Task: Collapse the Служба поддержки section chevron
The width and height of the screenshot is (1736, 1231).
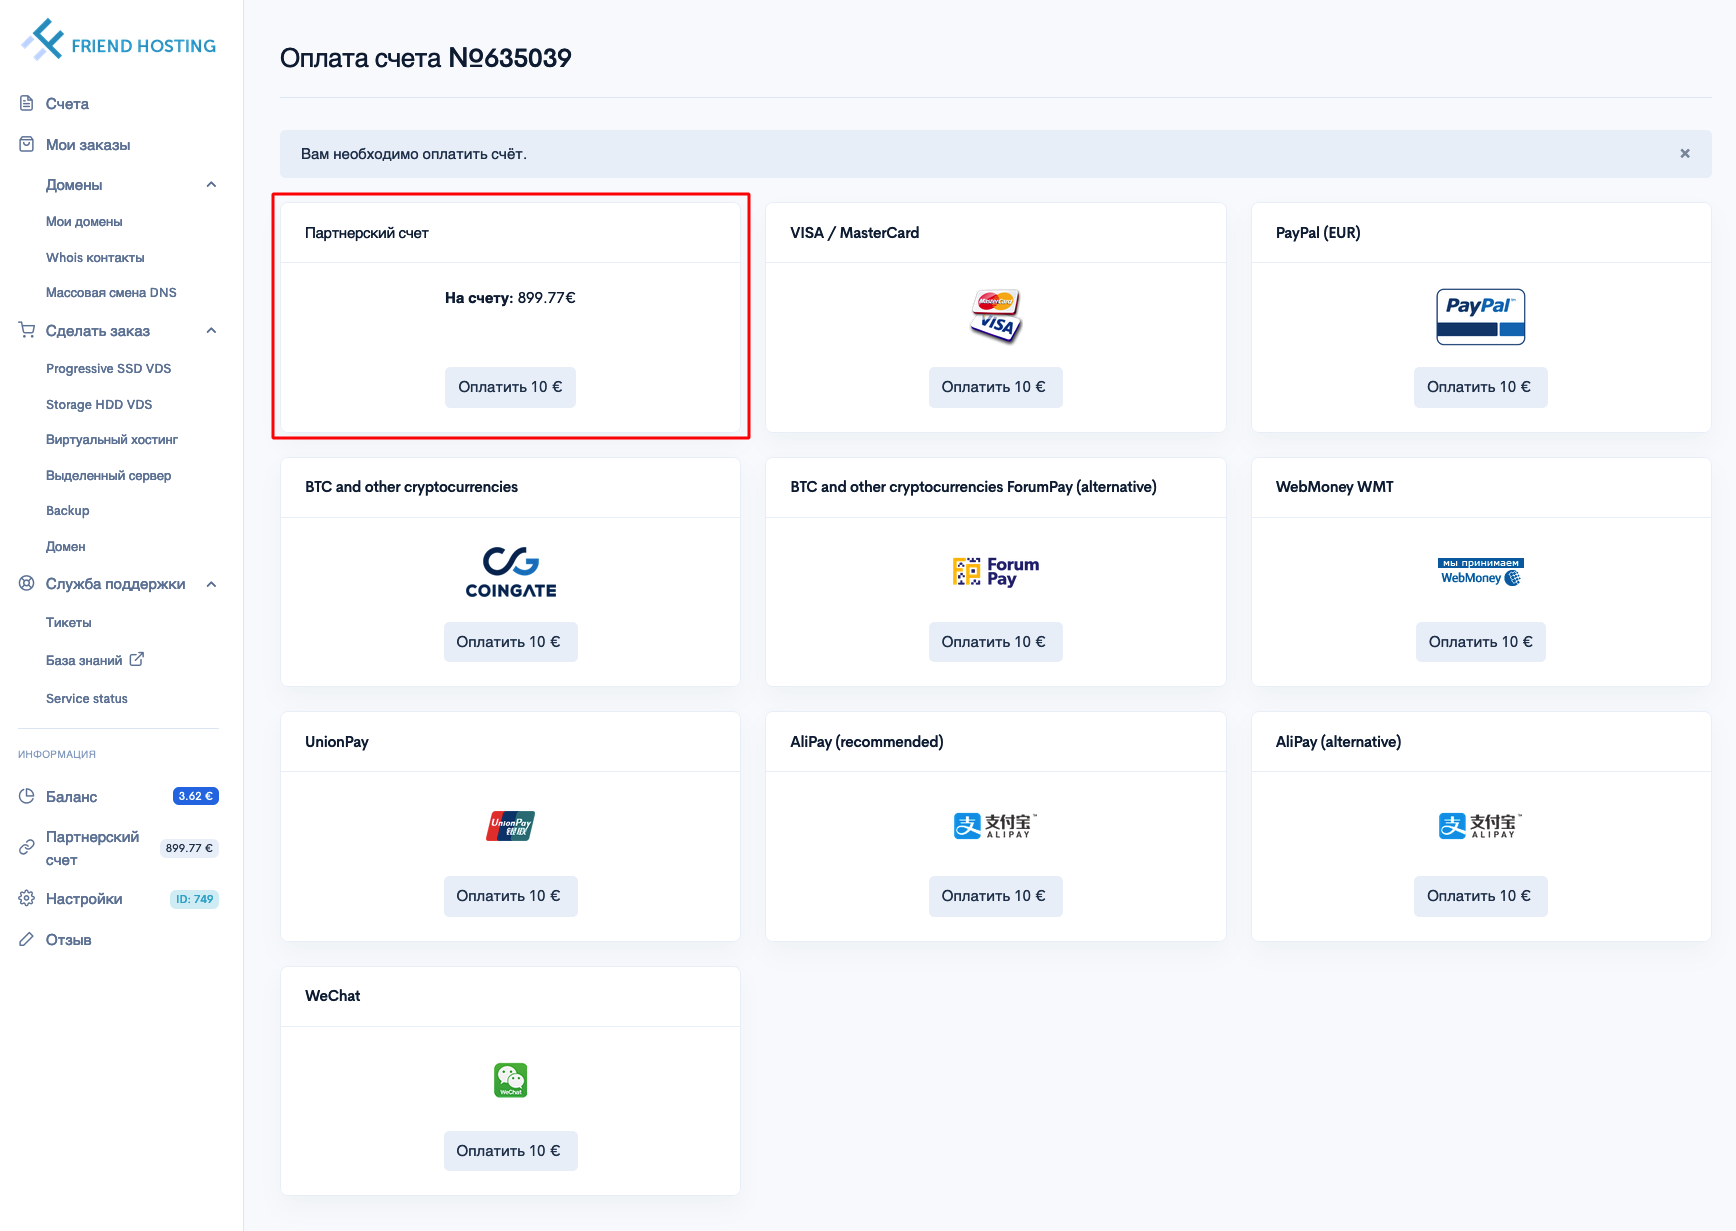Action: [211, 584]
